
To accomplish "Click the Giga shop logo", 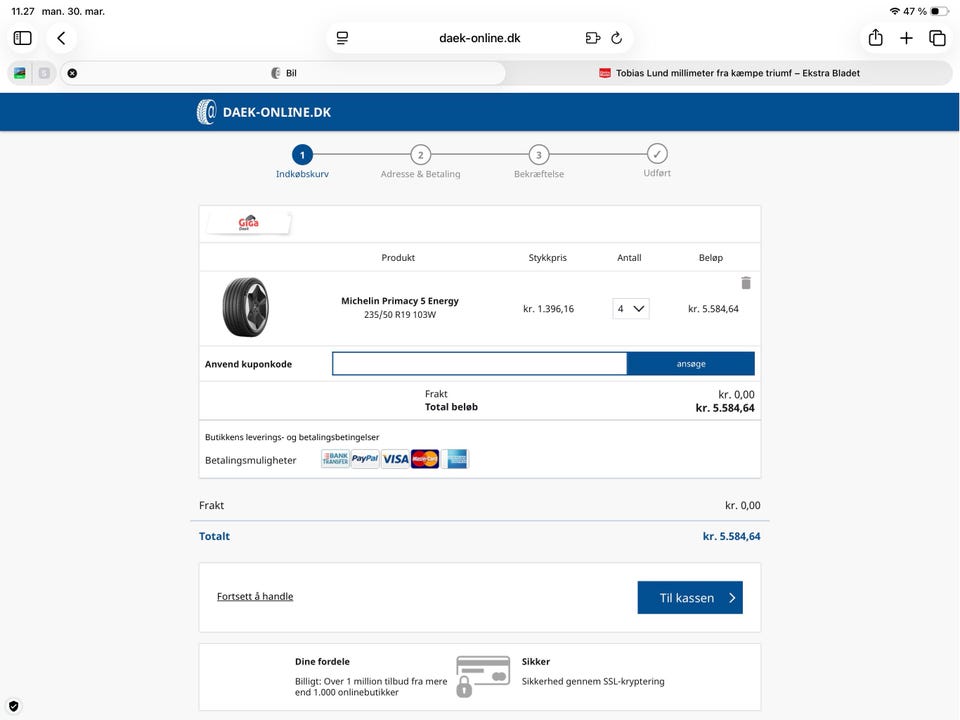I will pos(249,223).
